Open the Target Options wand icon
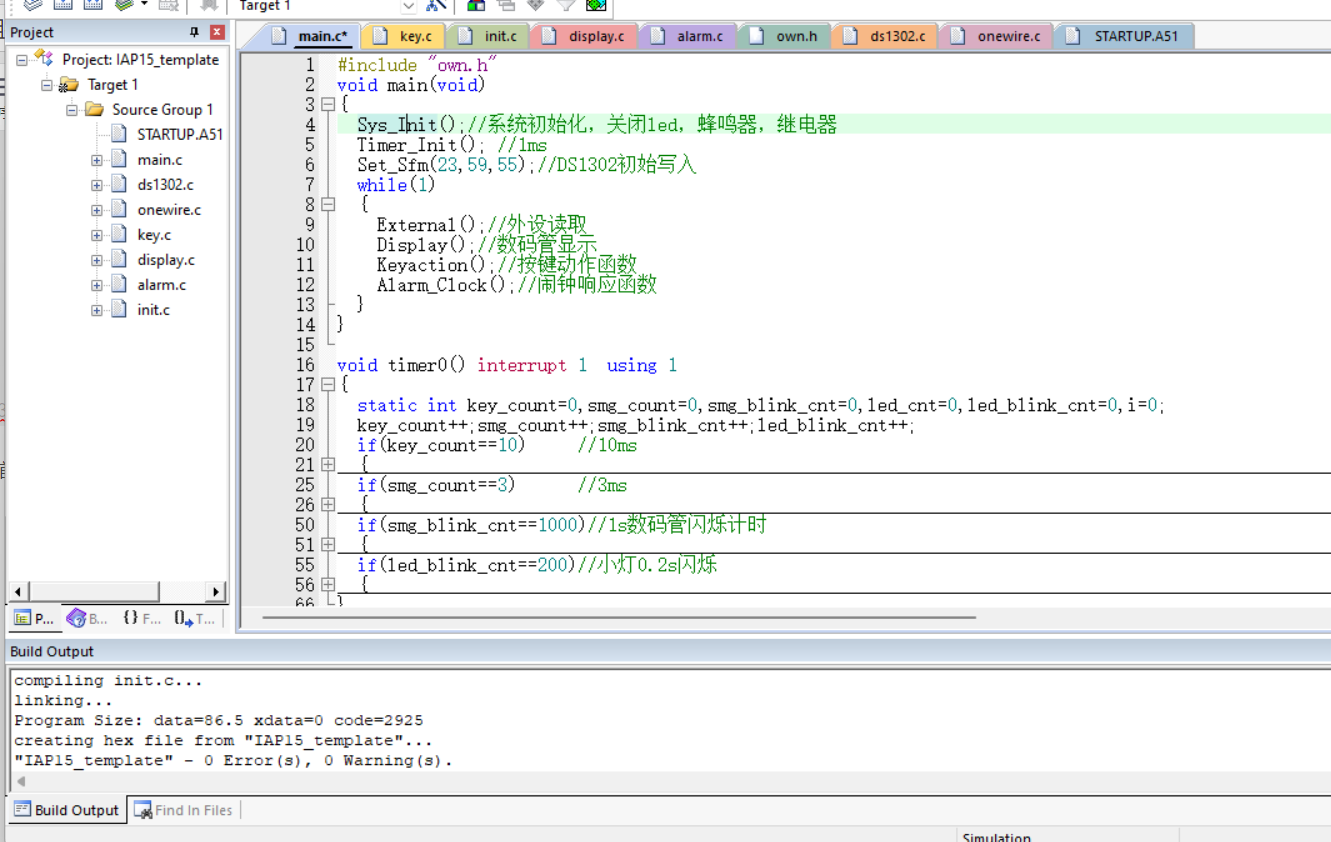Viewport: 1331px width, 842px height. click(435, 5)
